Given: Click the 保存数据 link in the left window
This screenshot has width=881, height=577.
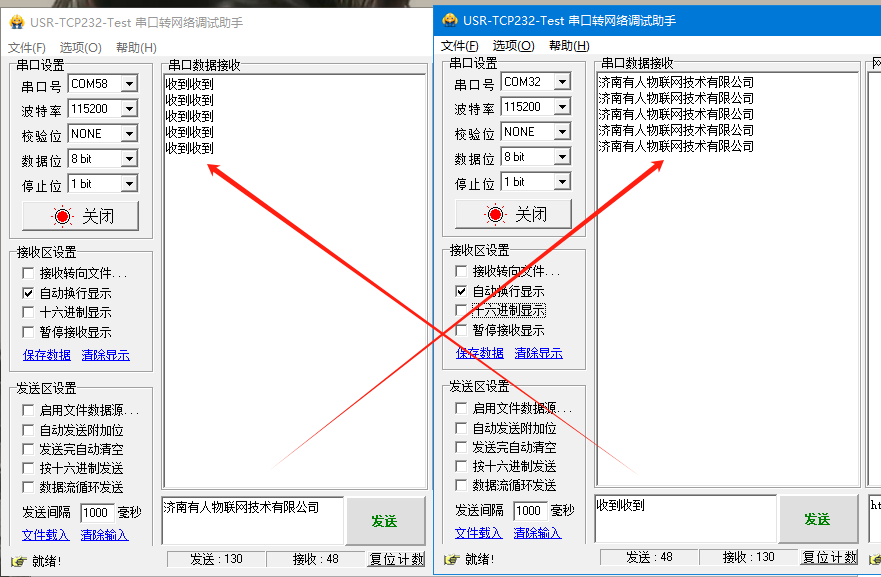Looking at the screenshot, I should pos(47,355).
